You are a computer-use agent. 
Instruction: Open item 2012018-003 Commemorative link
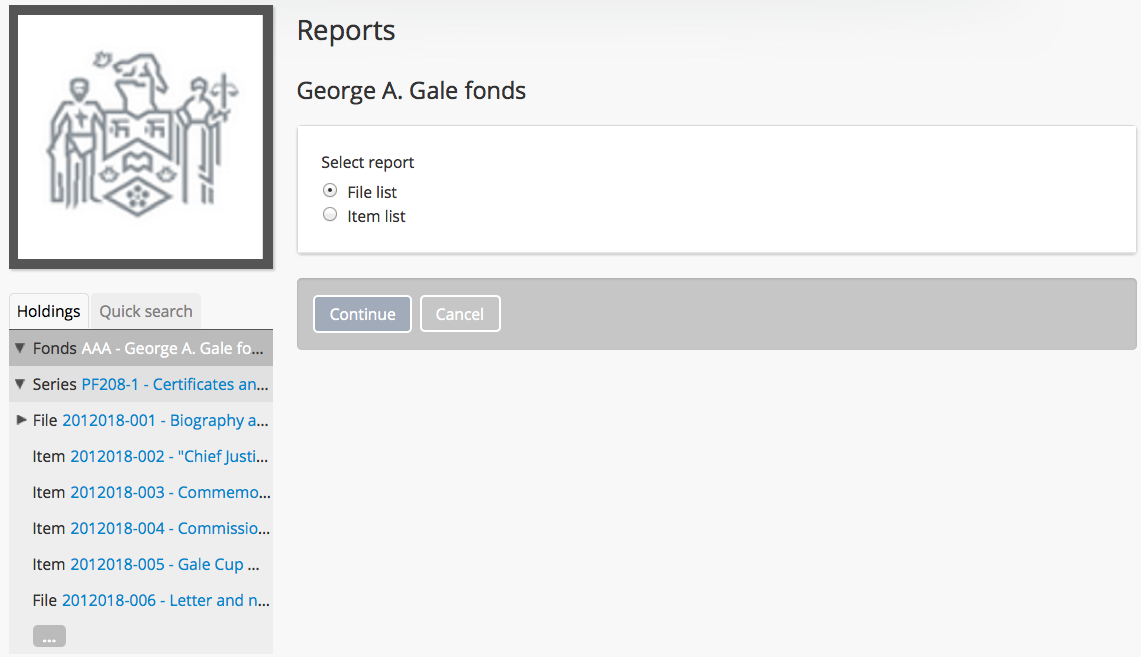pyautogui.click(x=169, y=492)
